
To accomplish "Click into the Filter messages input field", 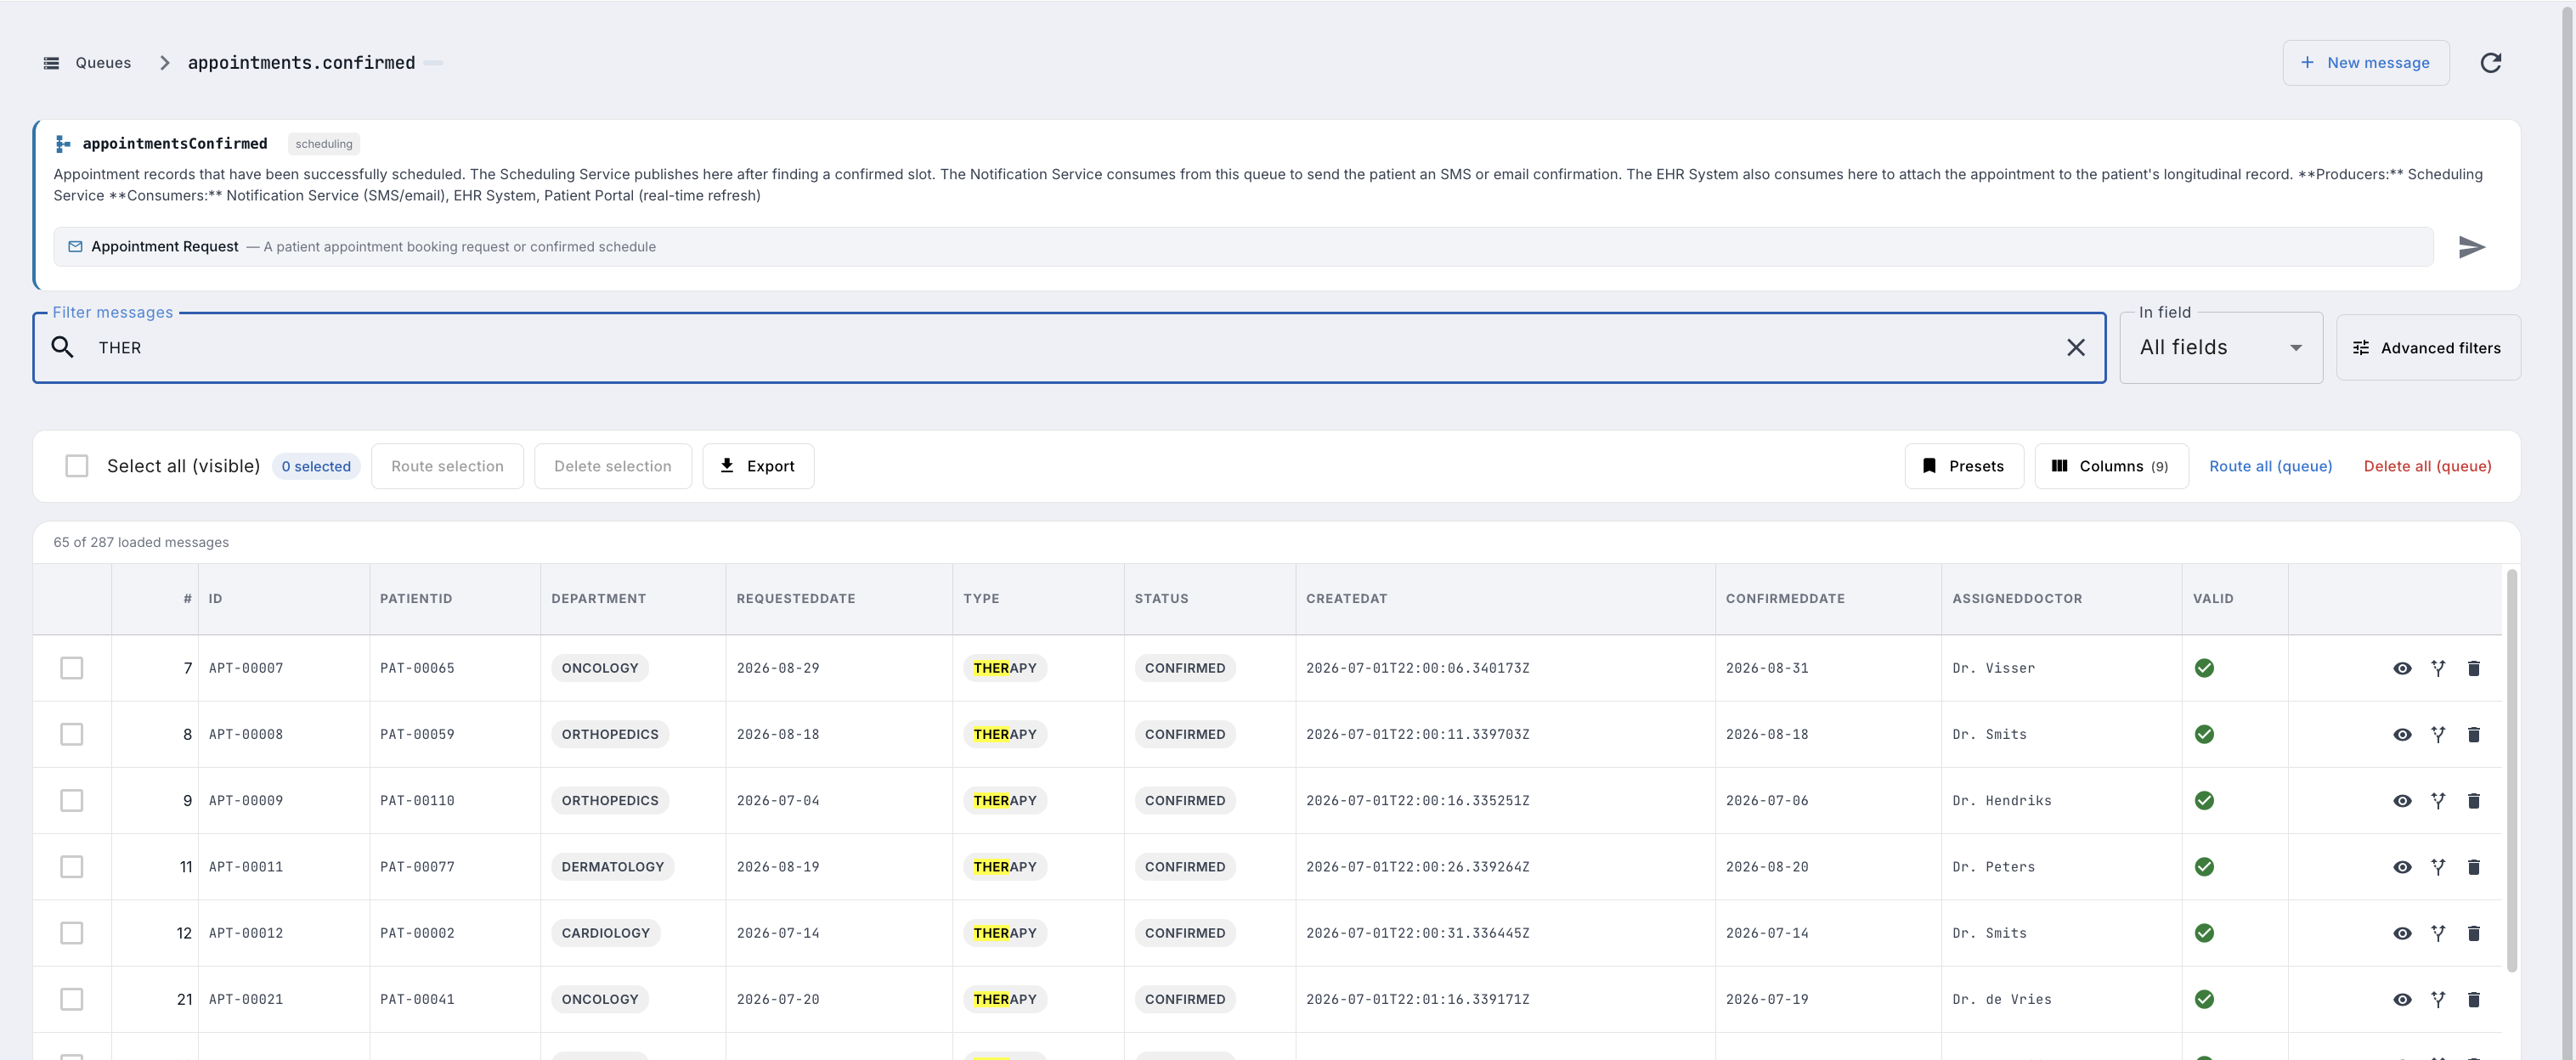I will tap(1069, 348).
